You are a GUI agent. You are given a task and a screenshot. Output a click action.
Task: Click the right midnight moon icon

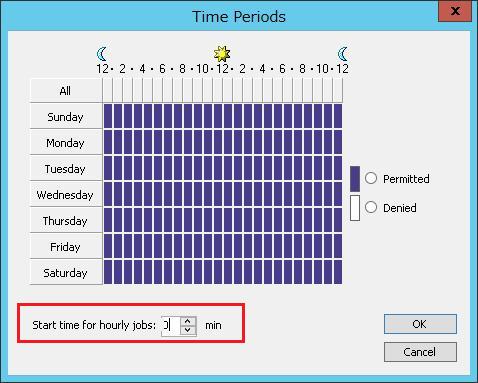[x=343, y=54]
